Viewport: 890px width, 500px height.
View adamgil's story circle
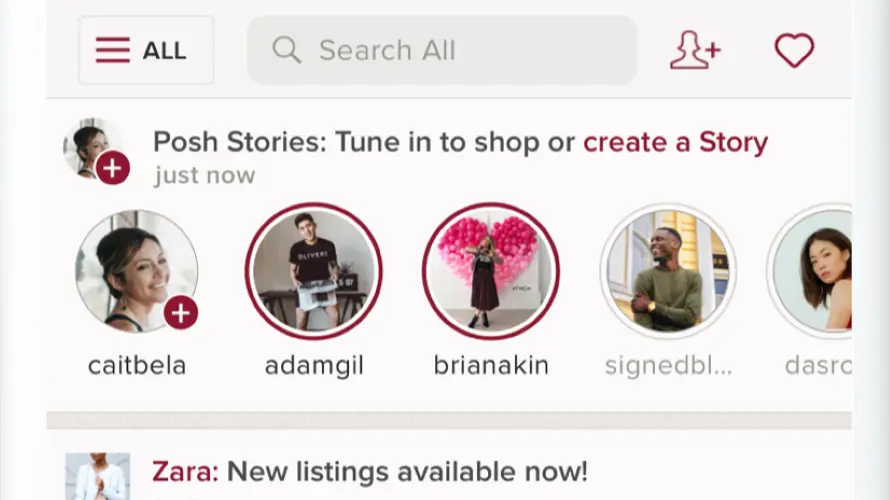313,271
